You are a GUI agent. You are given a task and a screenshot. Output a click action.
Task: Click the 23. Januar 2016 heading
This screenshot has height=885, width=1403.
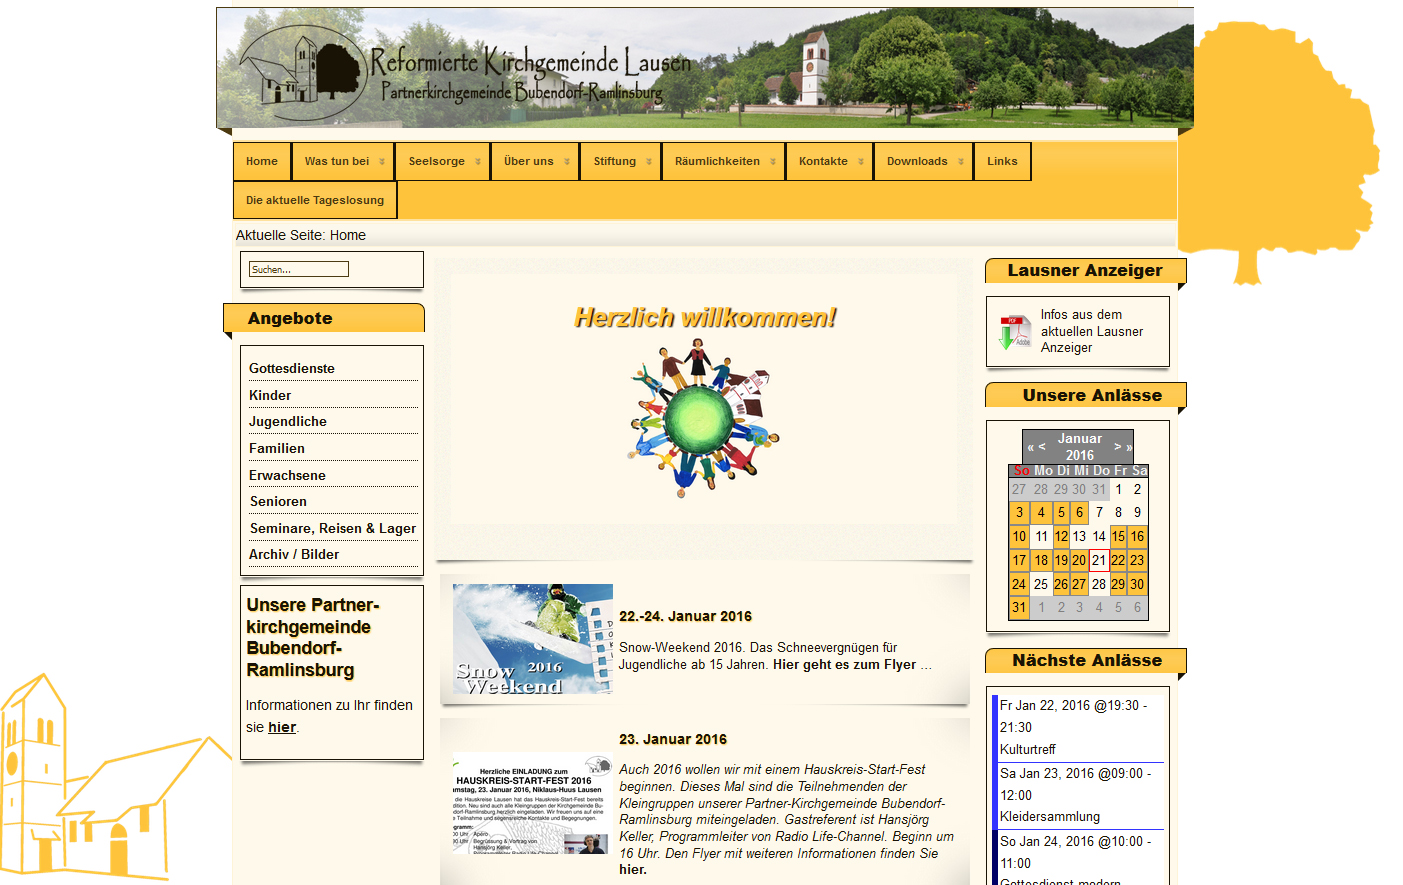673,739
